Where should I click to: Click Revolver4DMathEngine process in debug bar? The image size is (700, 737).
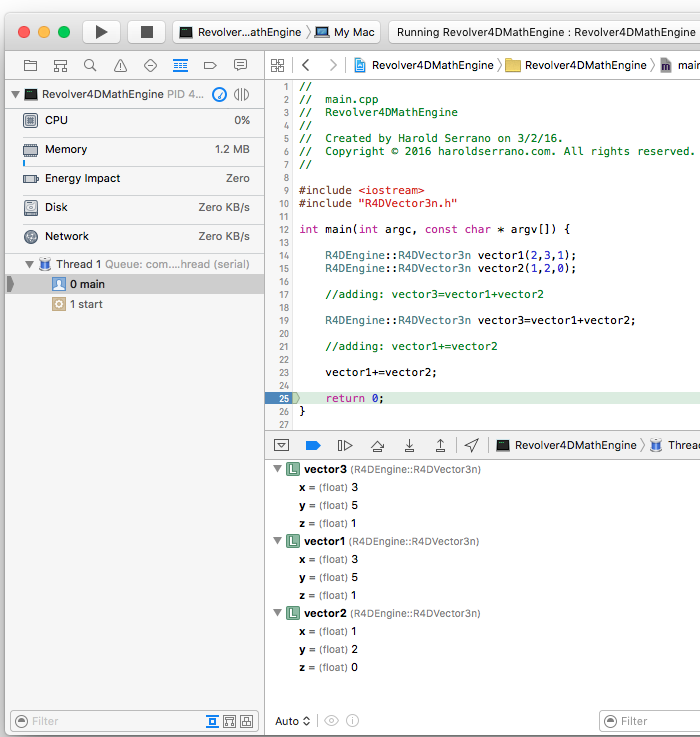(x=567, y=445)
